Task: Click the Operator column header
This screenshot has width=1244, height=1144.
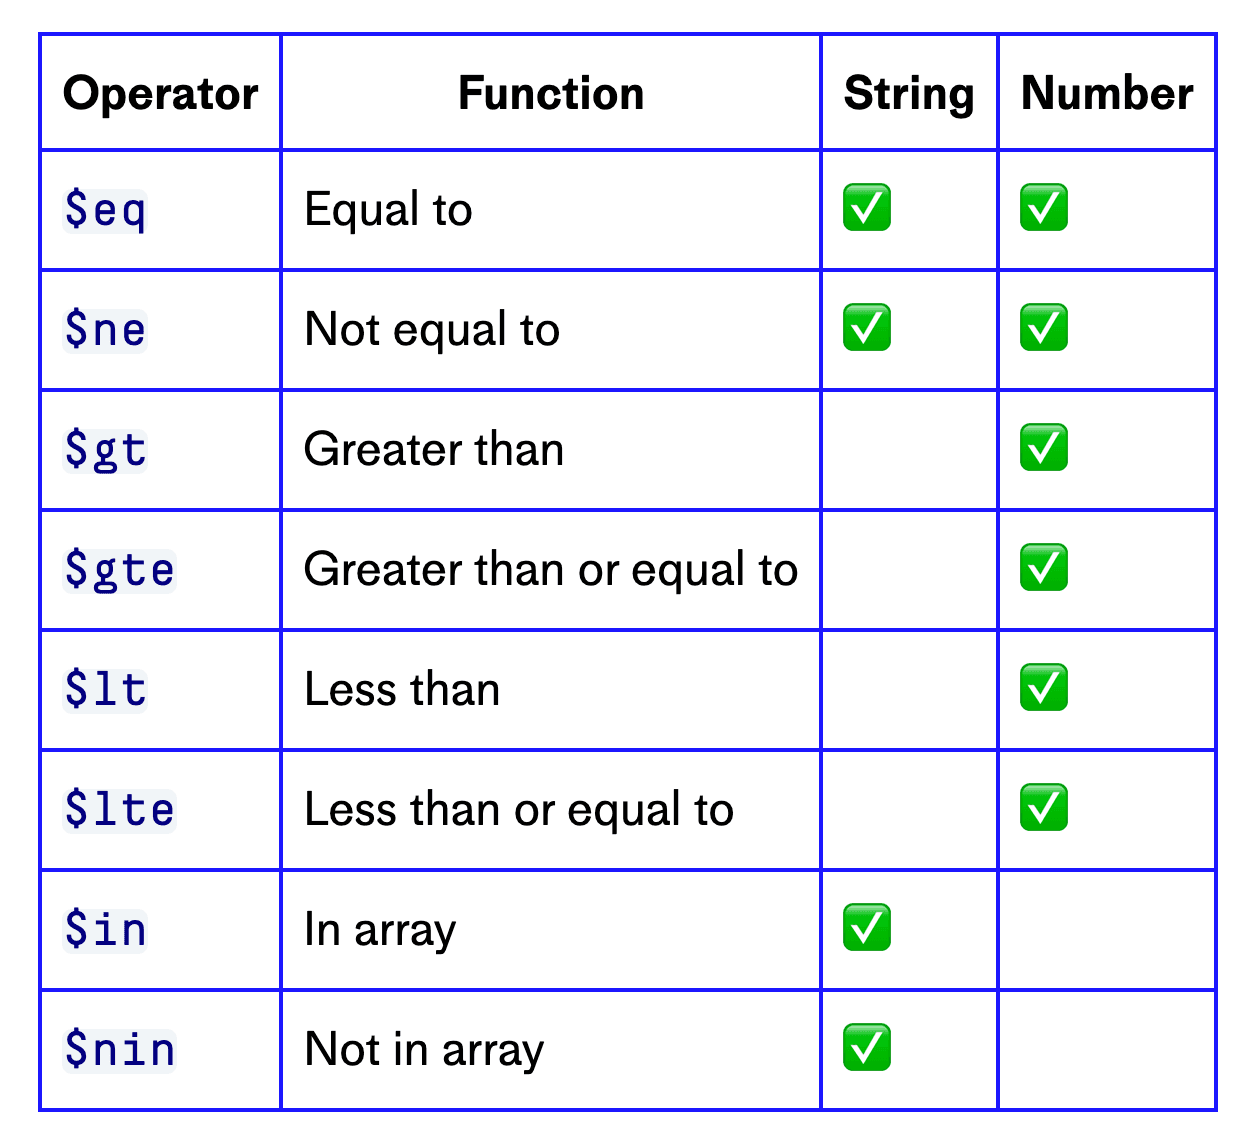Action: (x=160, y=94)
